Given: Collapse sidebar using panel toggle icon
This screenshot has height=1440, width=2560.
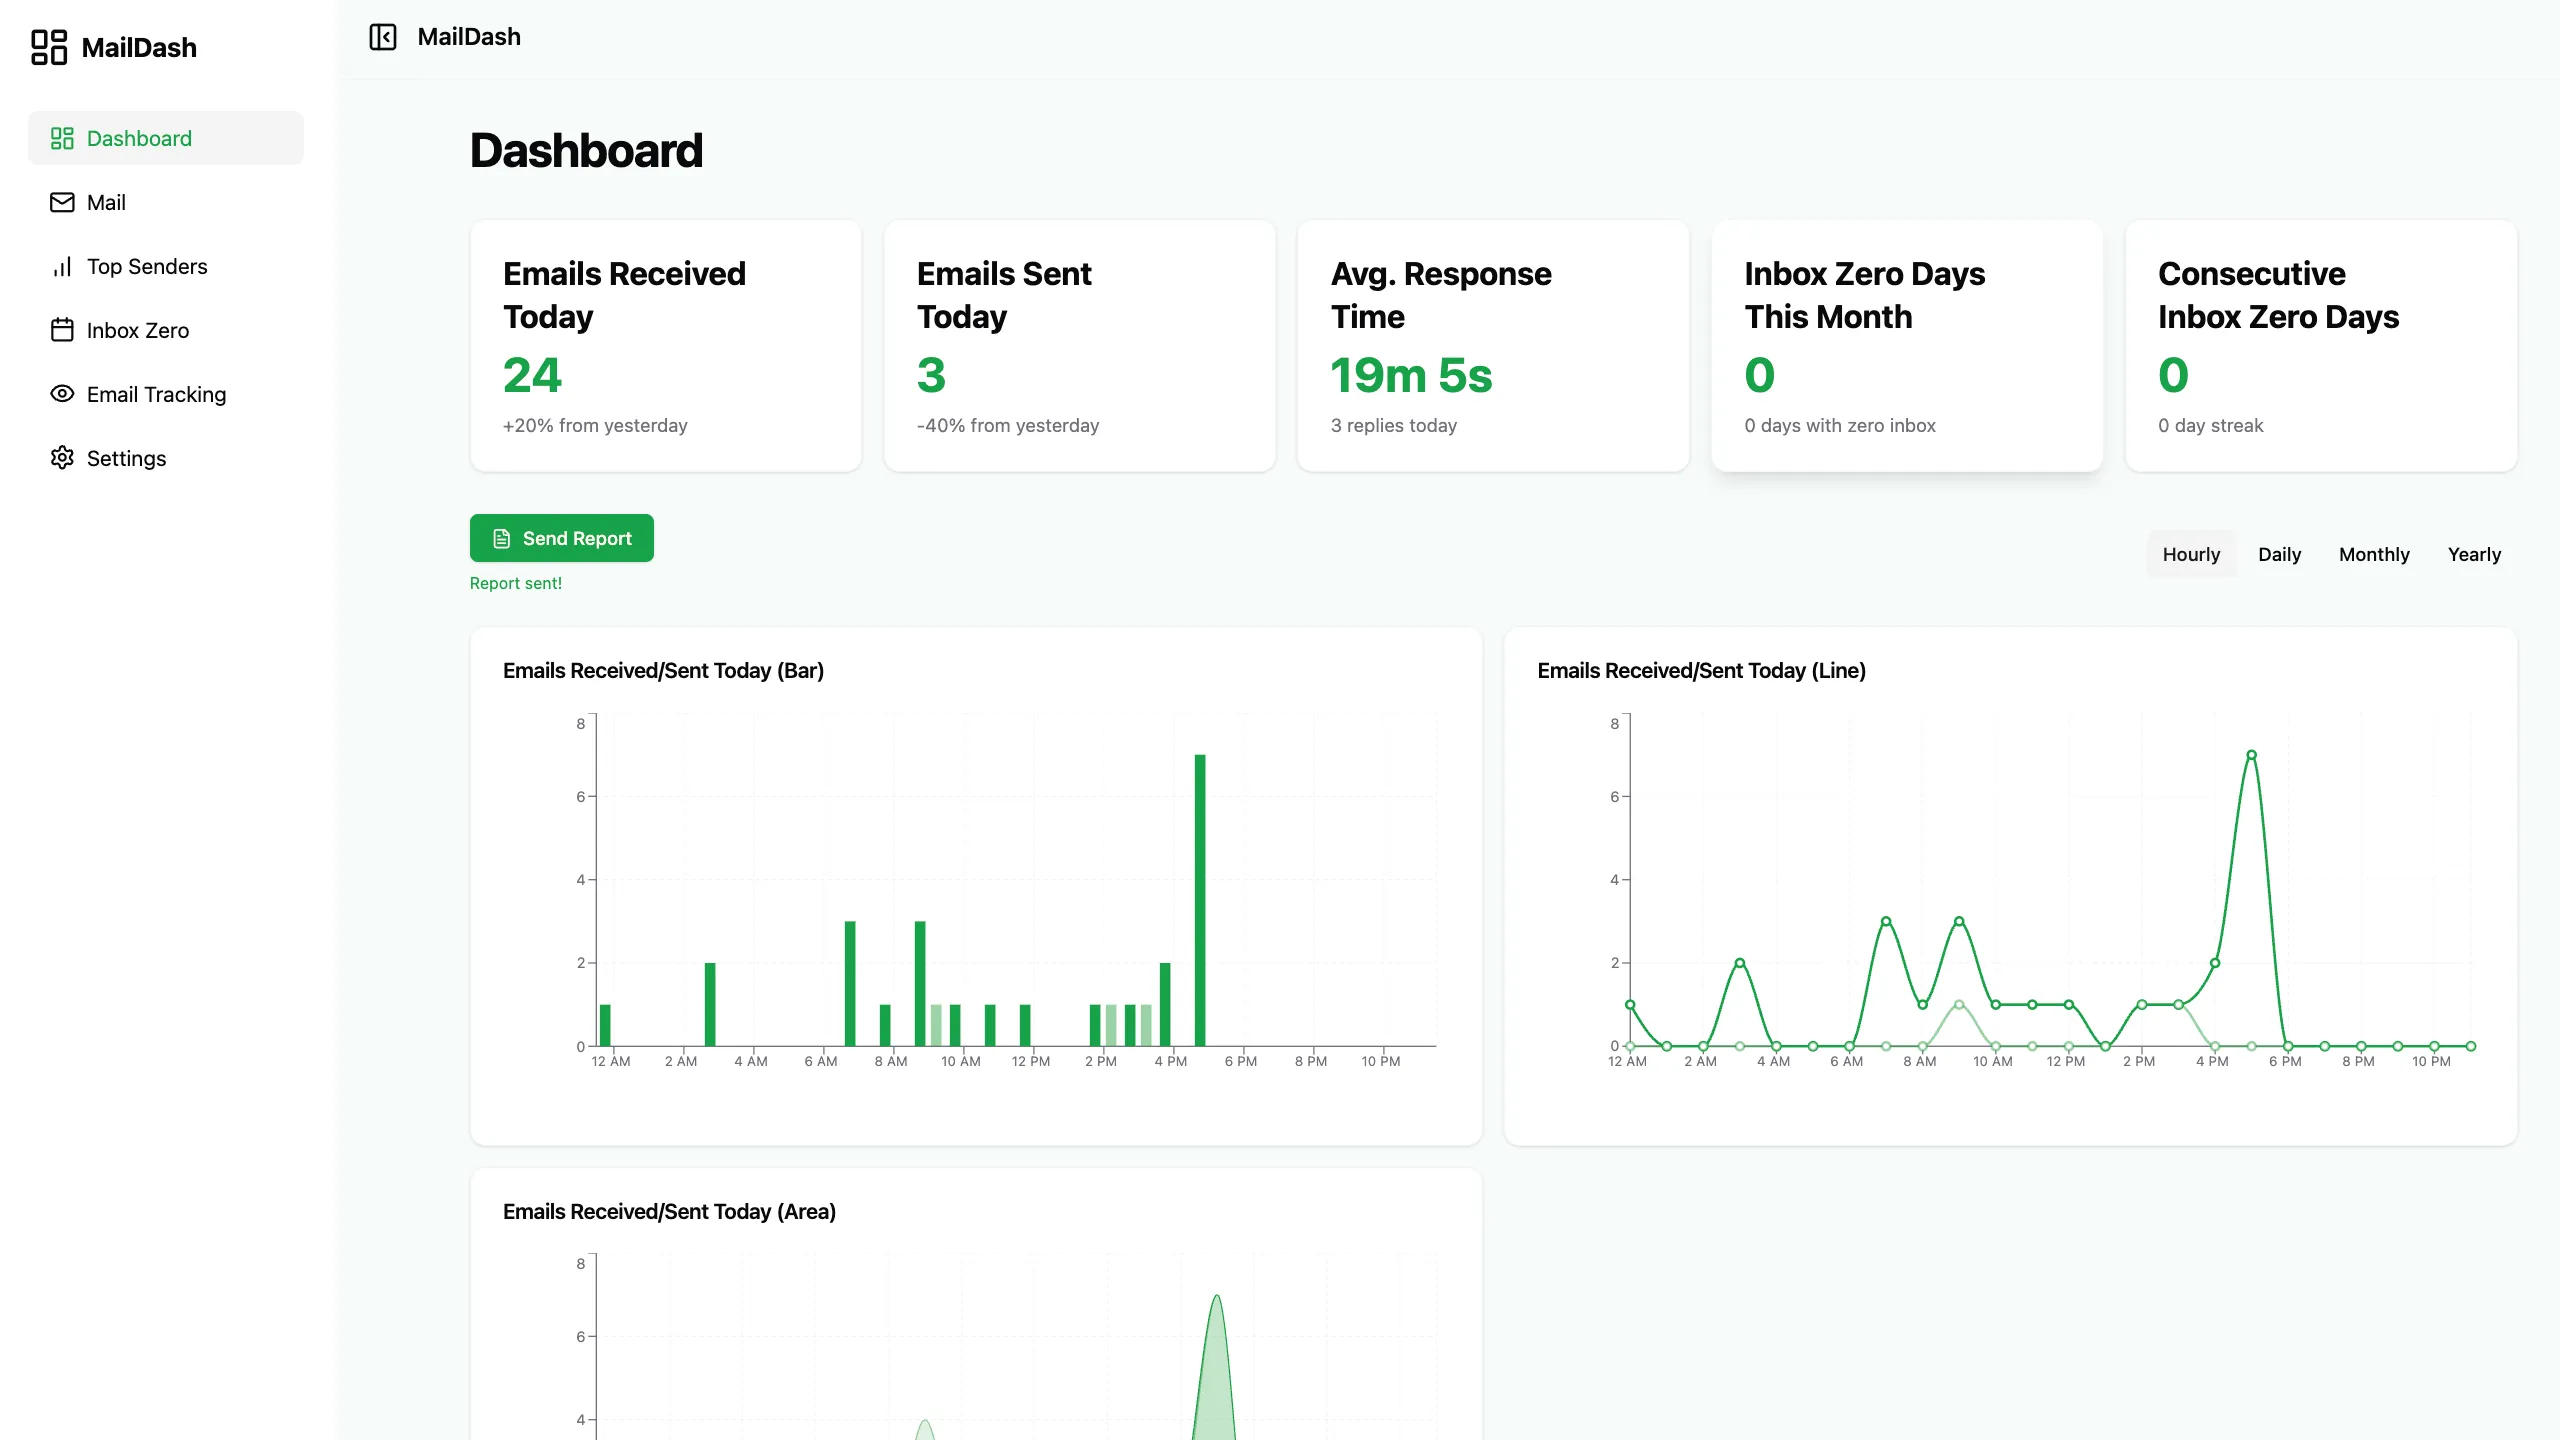Looking at the screenshot, I should pyautogui.click(x=383, y=37).
